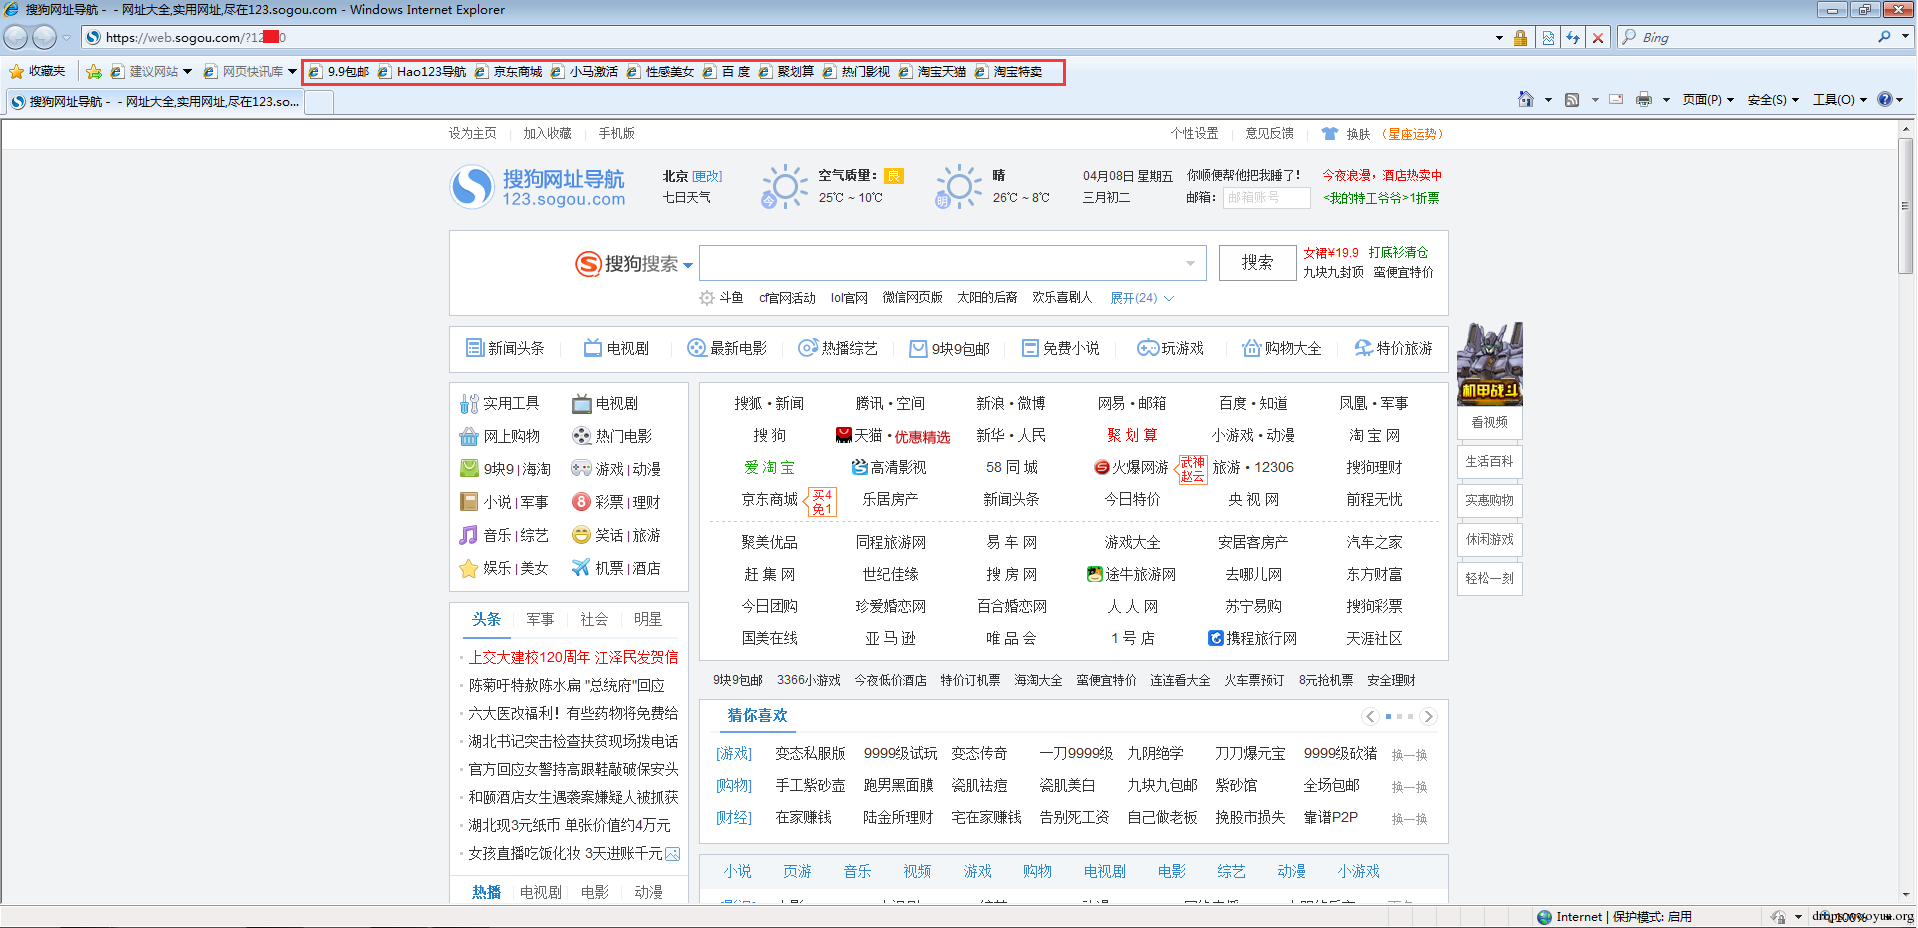Open the help icon in command bar

pyautogui.click(x=1885, y=99)
